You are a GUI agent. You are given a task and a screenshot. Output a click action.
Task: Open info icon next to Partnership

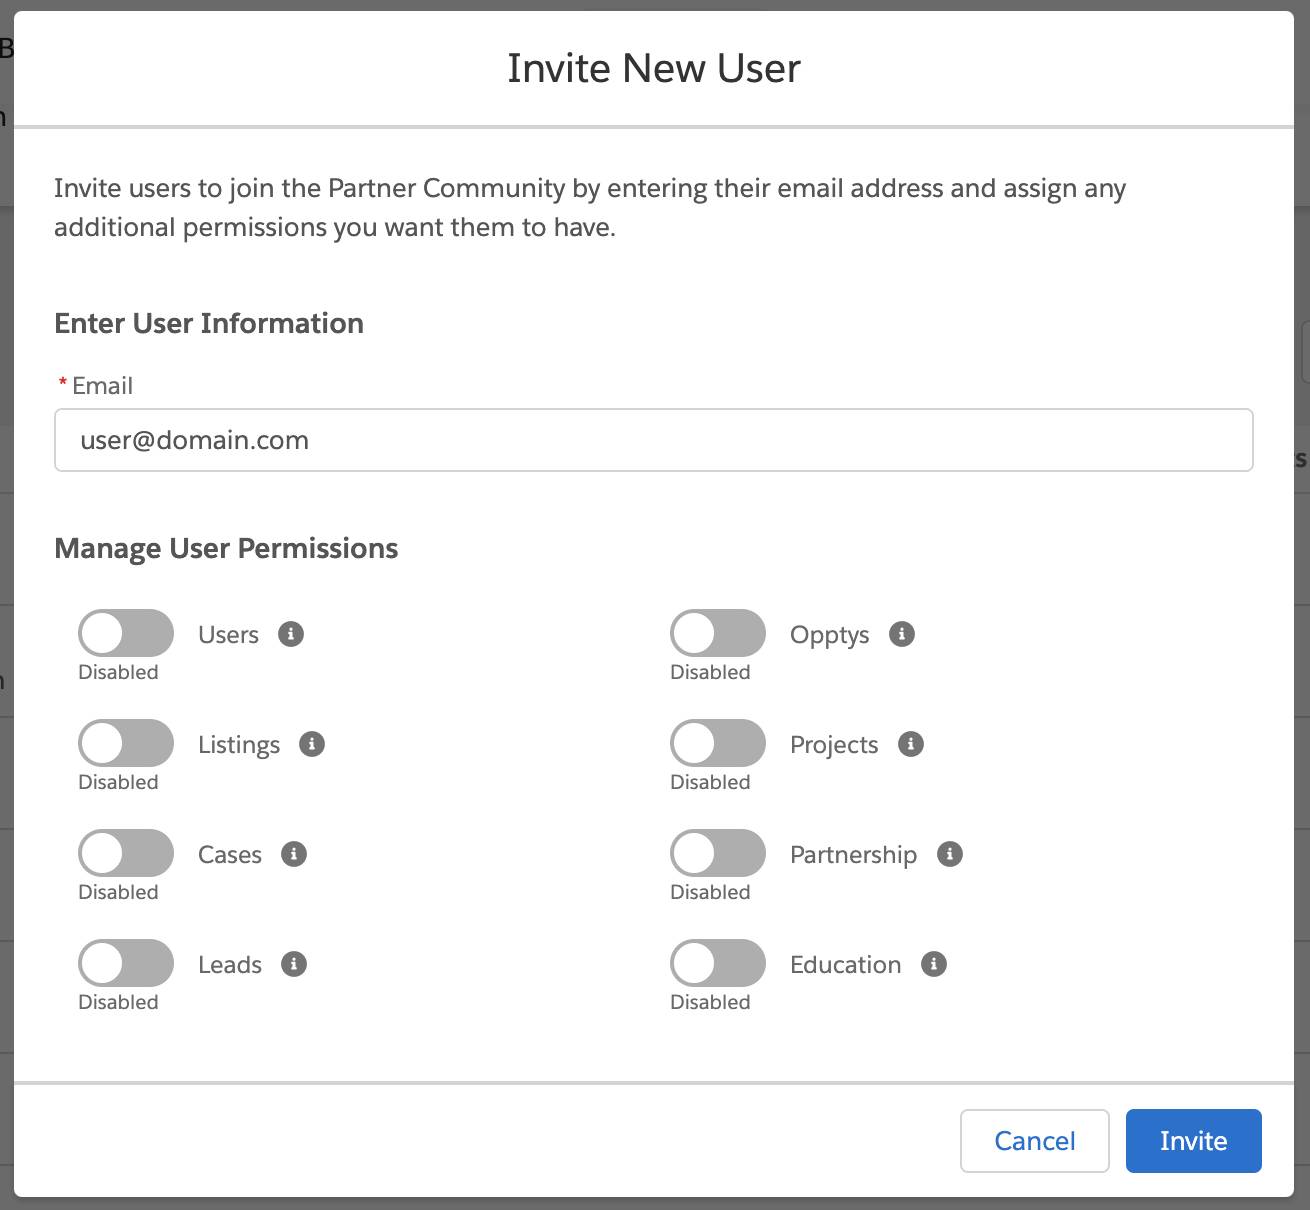pyautogui.click(x=950, y=854)
